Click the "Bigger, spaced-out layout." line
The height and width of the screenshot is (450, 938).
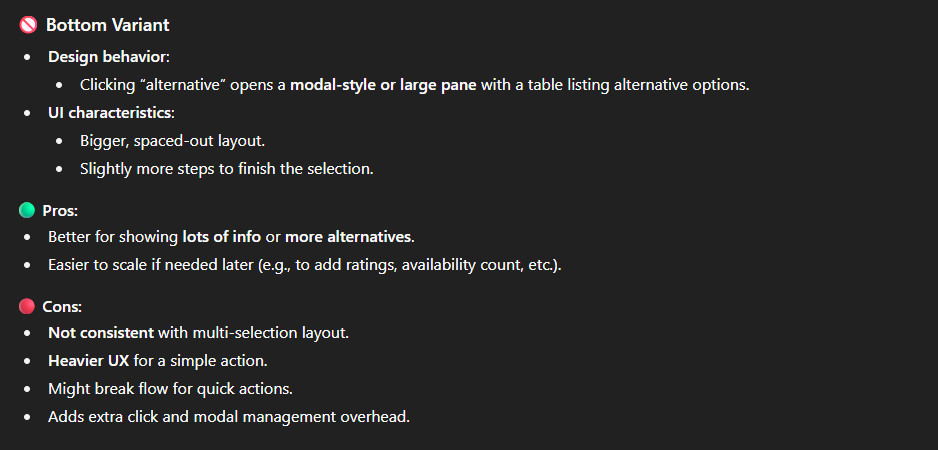coord(171,141)
